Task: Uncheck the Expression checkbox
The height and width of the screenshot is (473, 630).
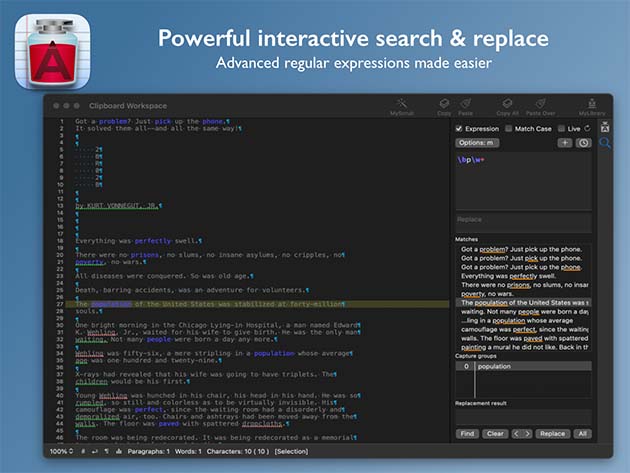Action: tap(460, 129)
